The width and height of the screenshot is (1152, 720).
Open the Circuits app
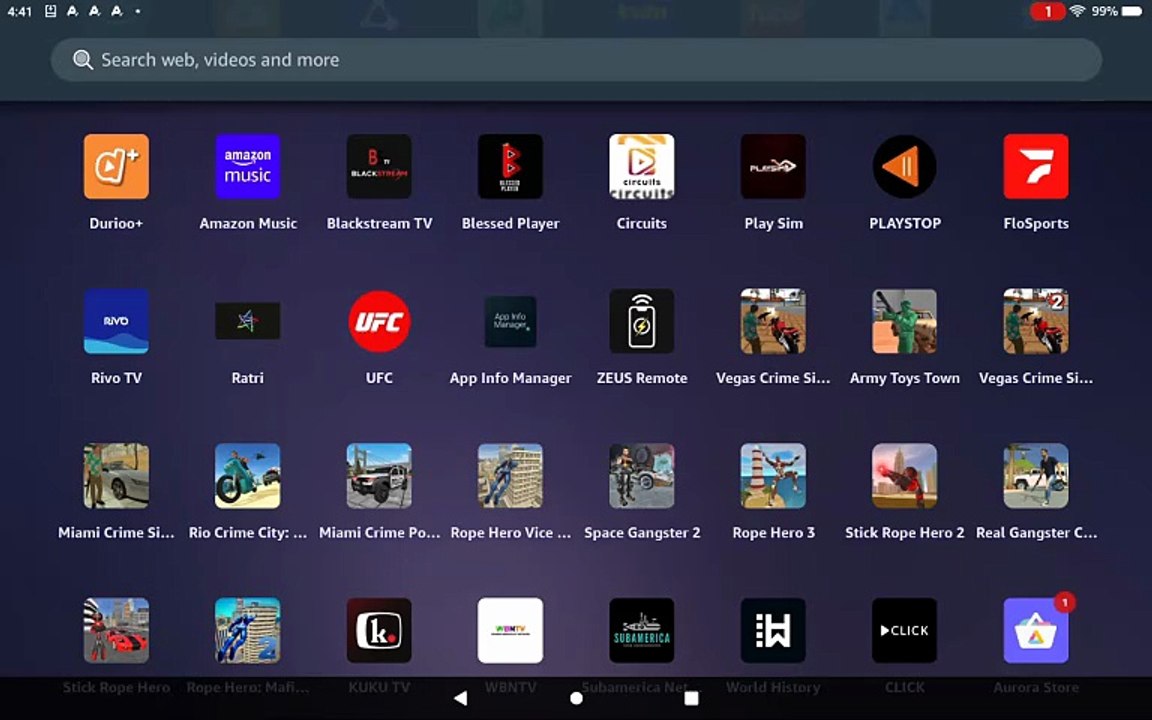click(x=641, y=167)
